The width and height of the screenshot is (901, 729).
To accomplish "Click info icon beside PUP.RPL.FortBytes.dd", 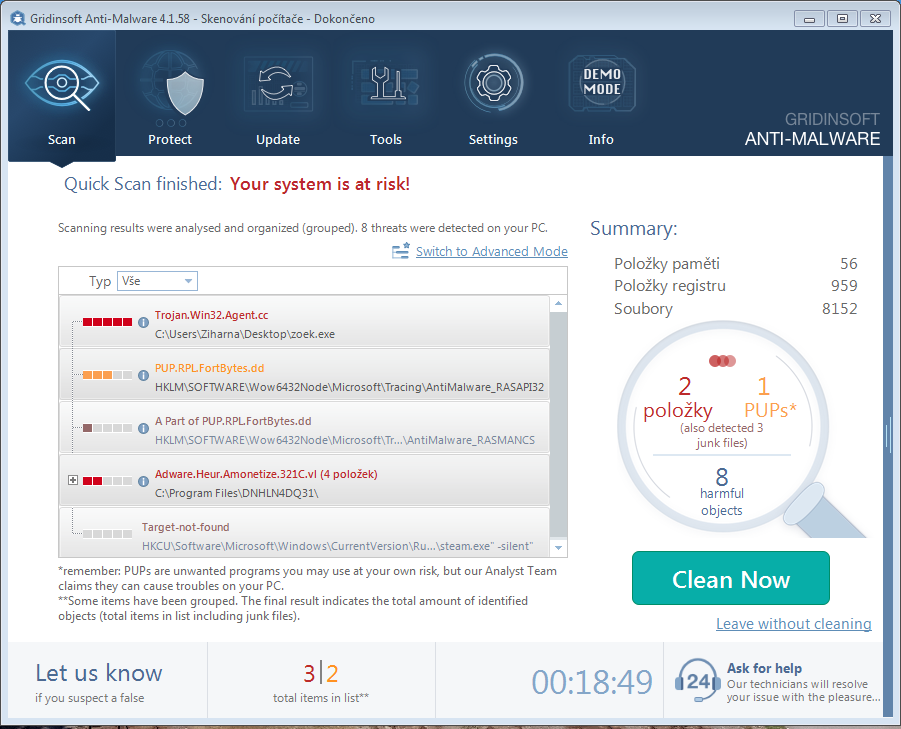I will [x=144, y=375].
